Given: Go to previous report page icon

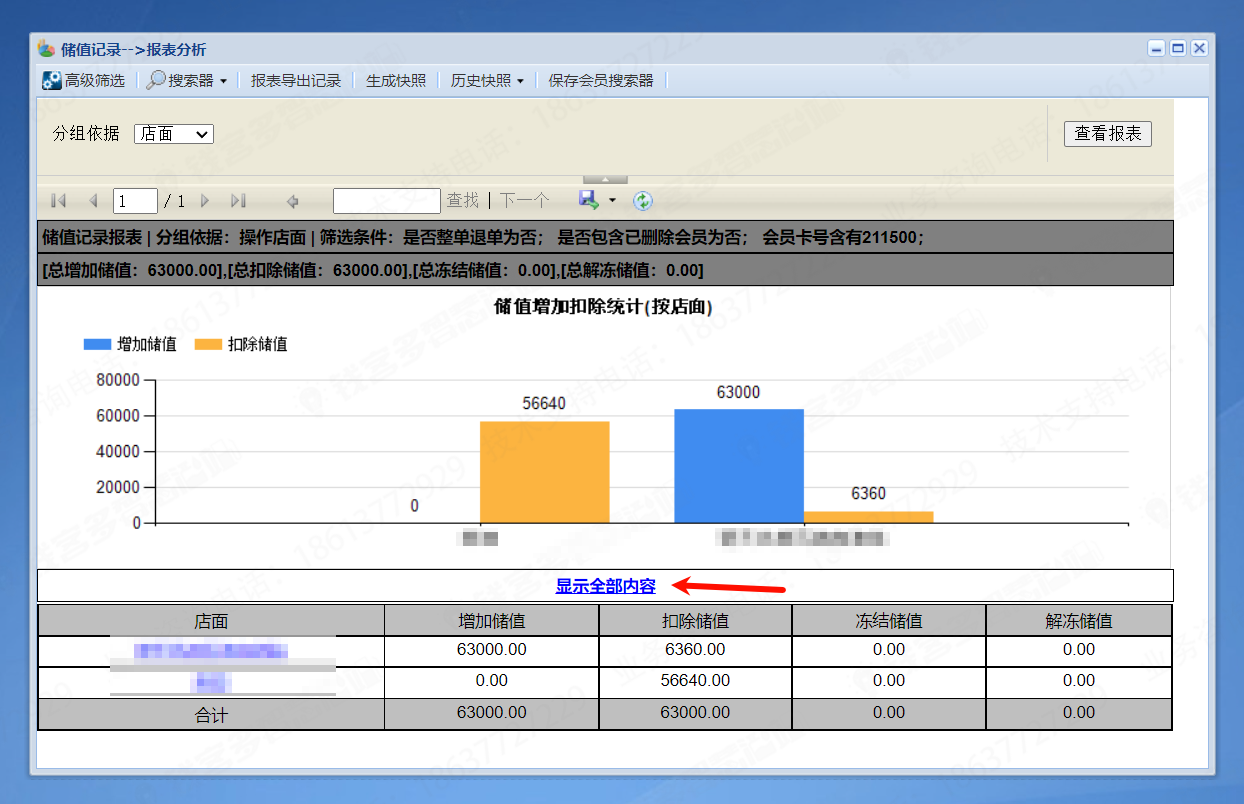Looking at the screenshot, I should tap(93, 201).
